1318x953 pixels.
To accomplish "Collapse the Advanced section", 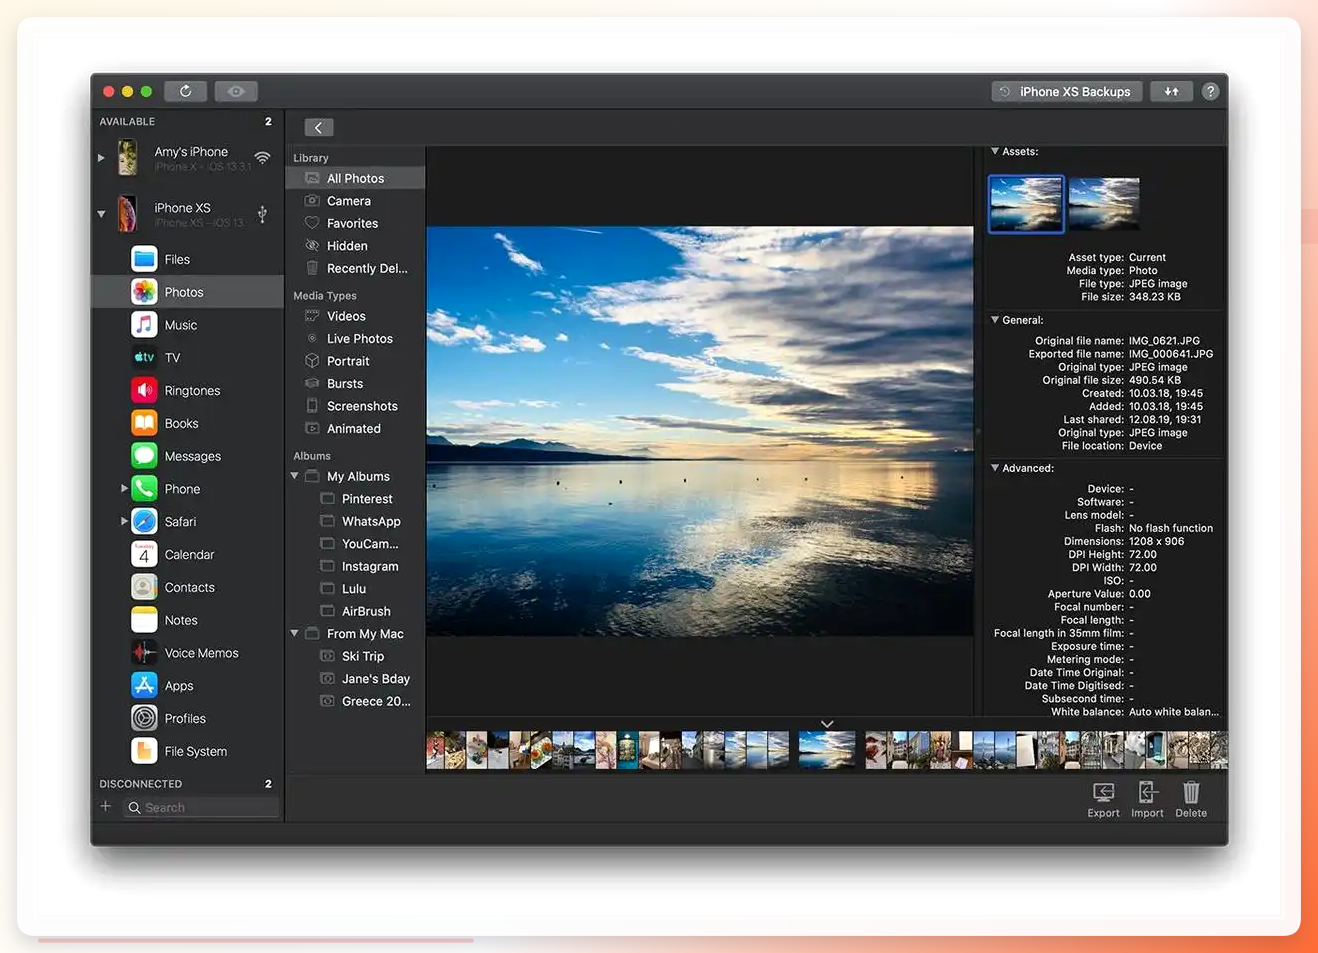I will [995, 468].
